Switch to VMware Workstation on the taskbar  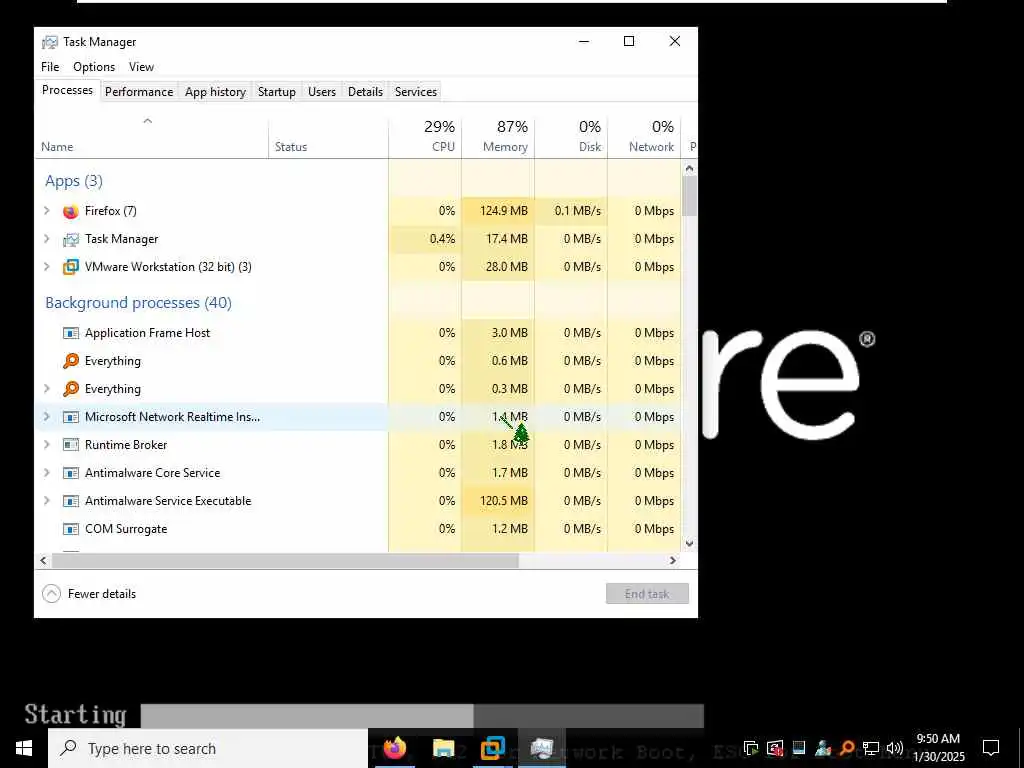(x=492, y=748)
